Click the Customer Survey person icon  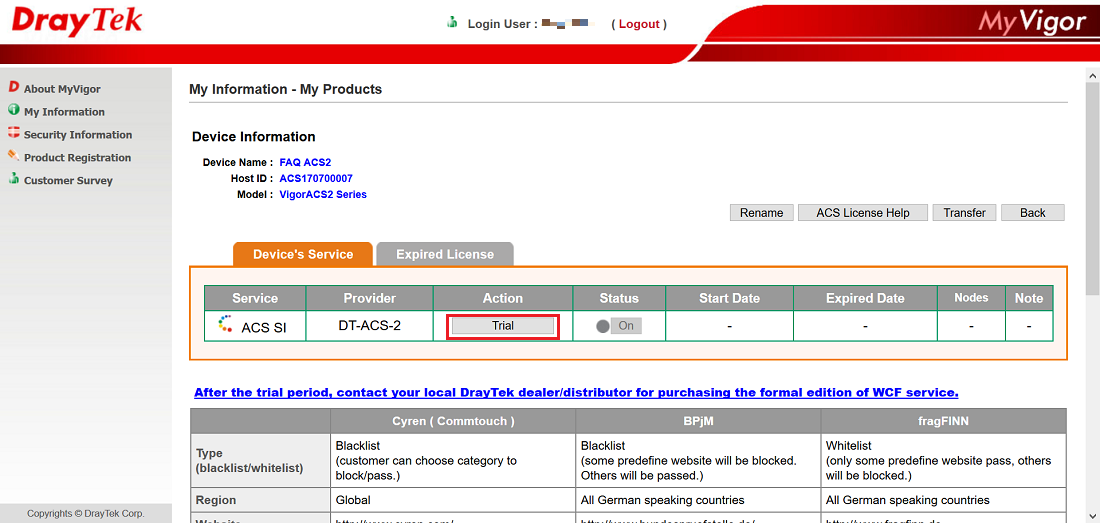point(13,179)
